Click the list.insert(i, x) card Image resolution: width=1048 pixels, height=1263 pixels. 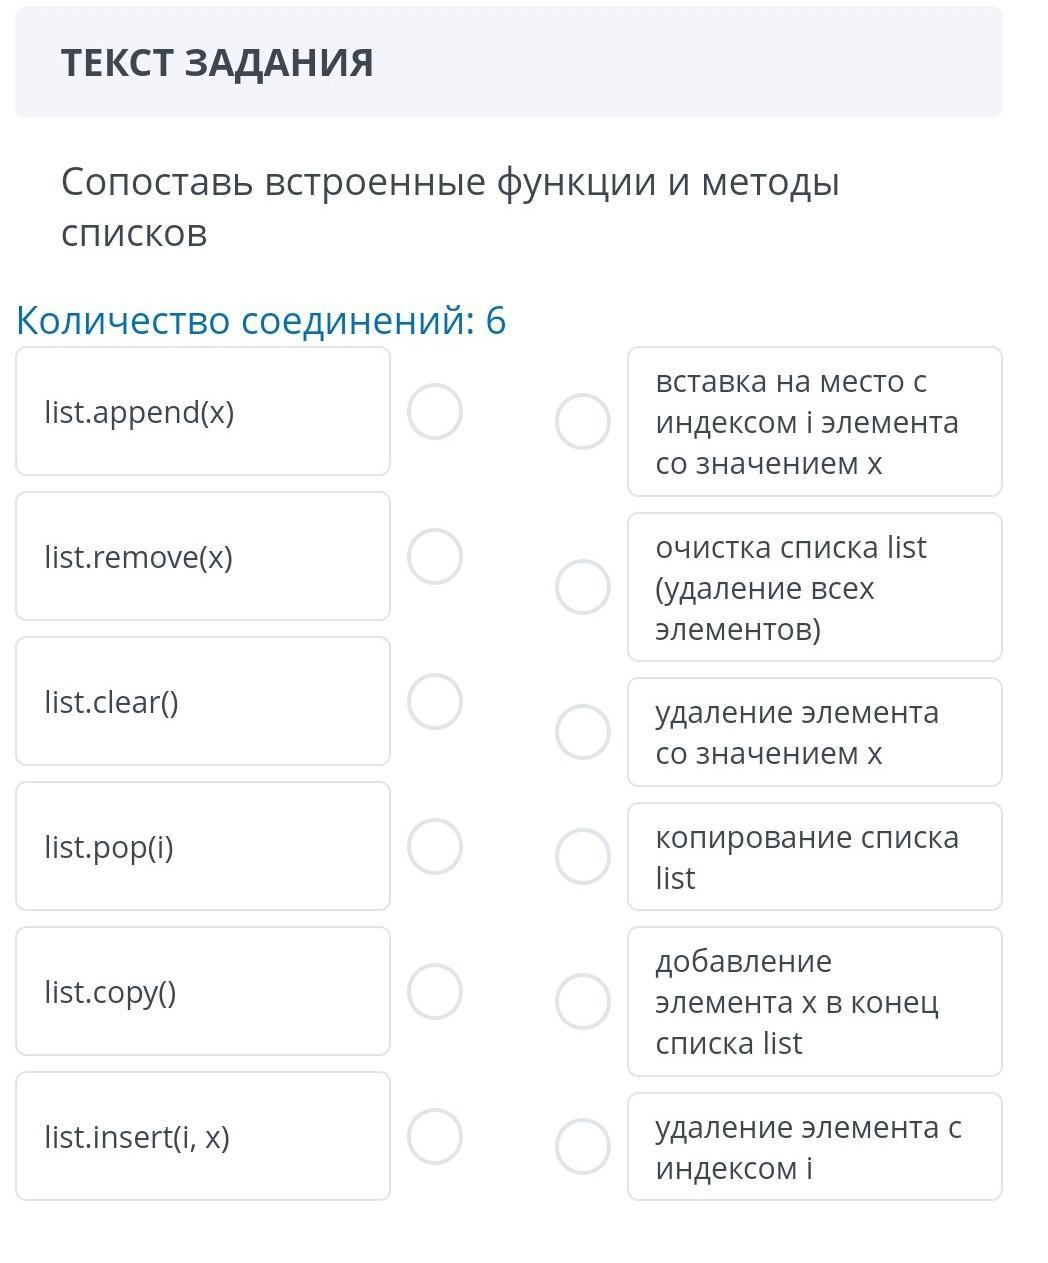pyautogui.click(x=203, y=1136)
